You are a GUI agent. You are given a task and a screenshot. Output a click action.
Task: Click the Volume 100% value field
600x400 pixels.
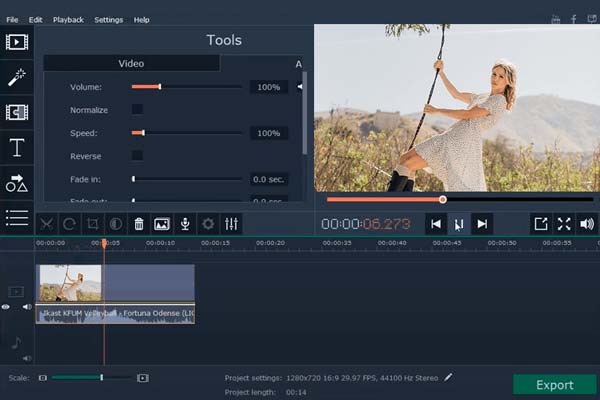coord(269,87)
